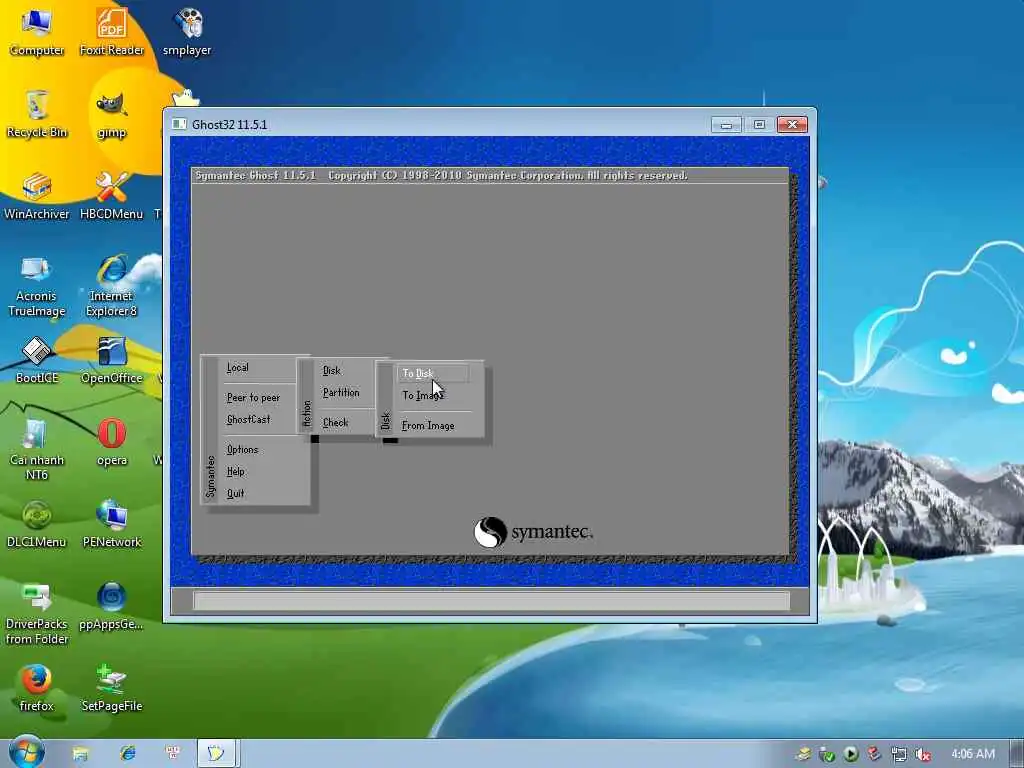This screenshot has height=768, width=1024.
Task: Open PENetwork desktop icon
Action: point(112,524)
